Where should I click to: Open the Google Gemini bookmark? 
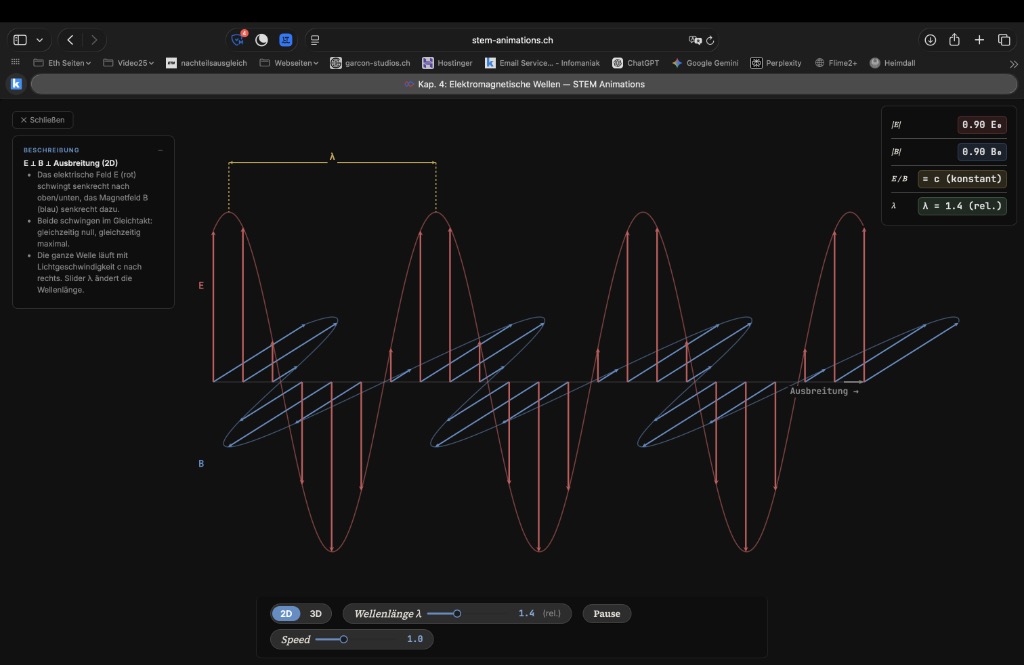coord(705,63)
